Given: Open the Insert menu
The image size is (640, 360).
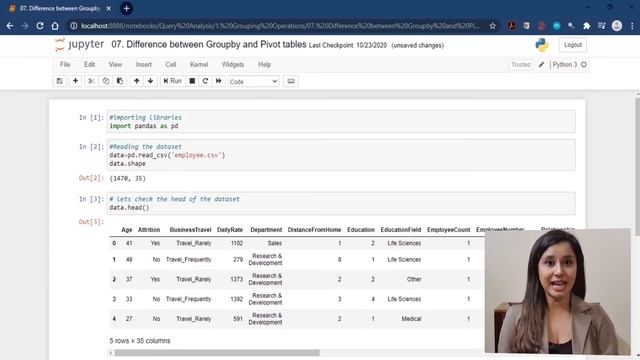Looking at the screenshot, I should (144, 64).
